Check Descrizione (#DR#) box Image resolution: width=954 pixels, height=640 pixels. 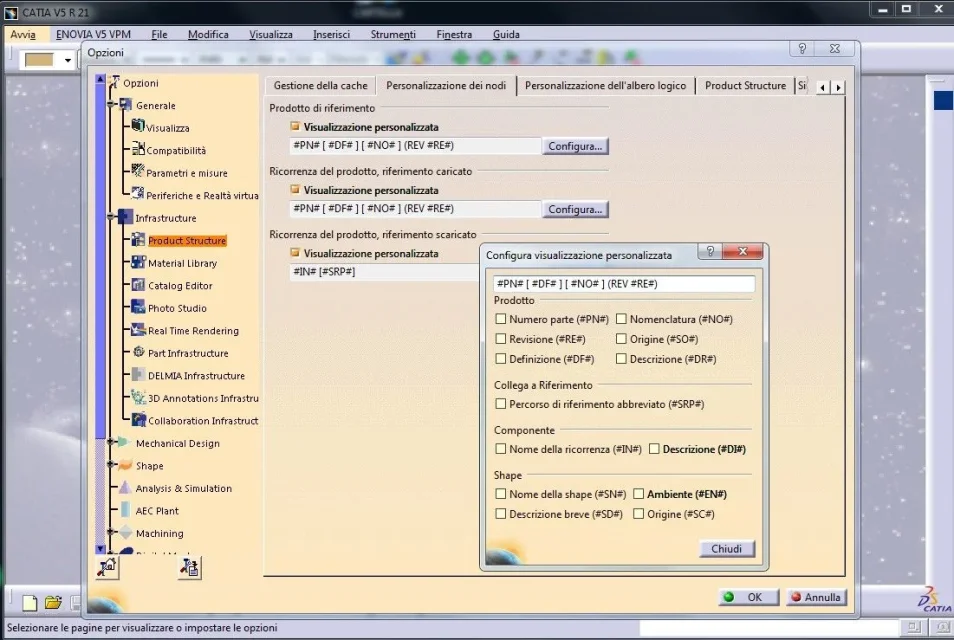621,359
